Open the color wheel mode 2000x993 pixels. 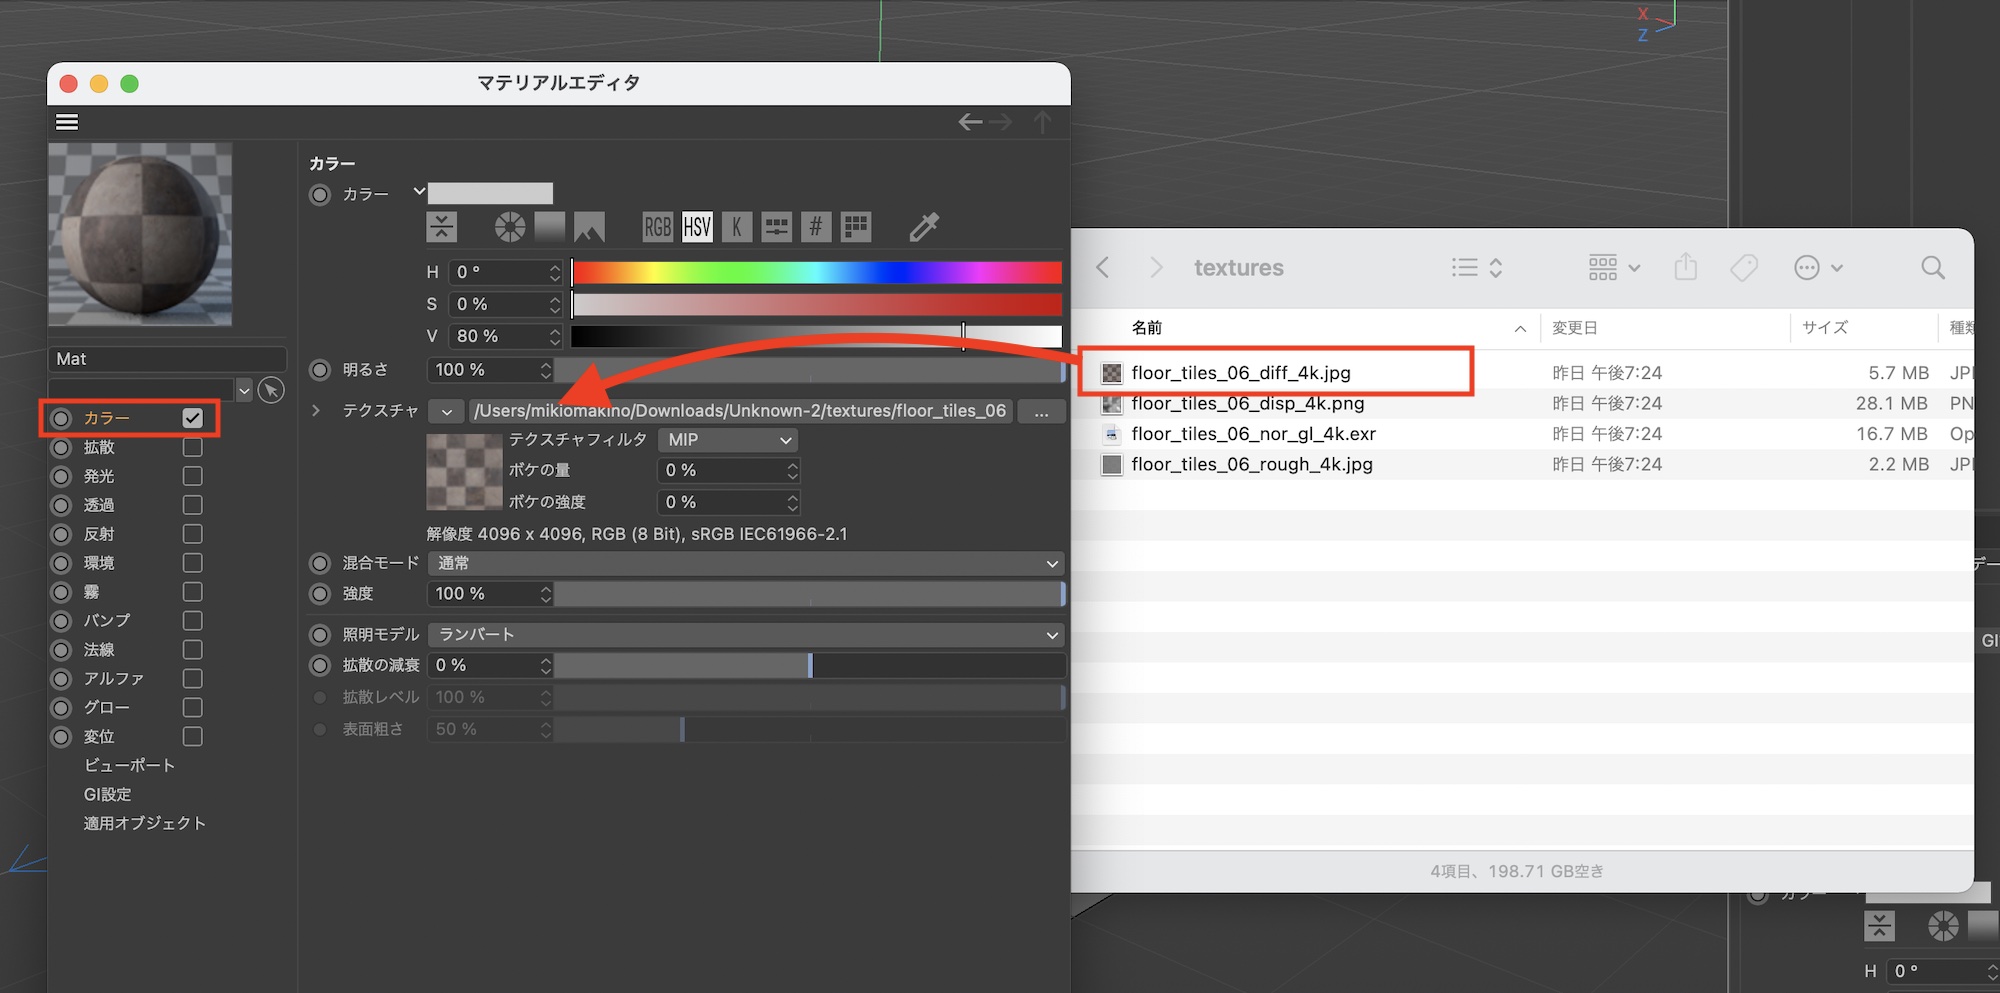coord(510,227)
